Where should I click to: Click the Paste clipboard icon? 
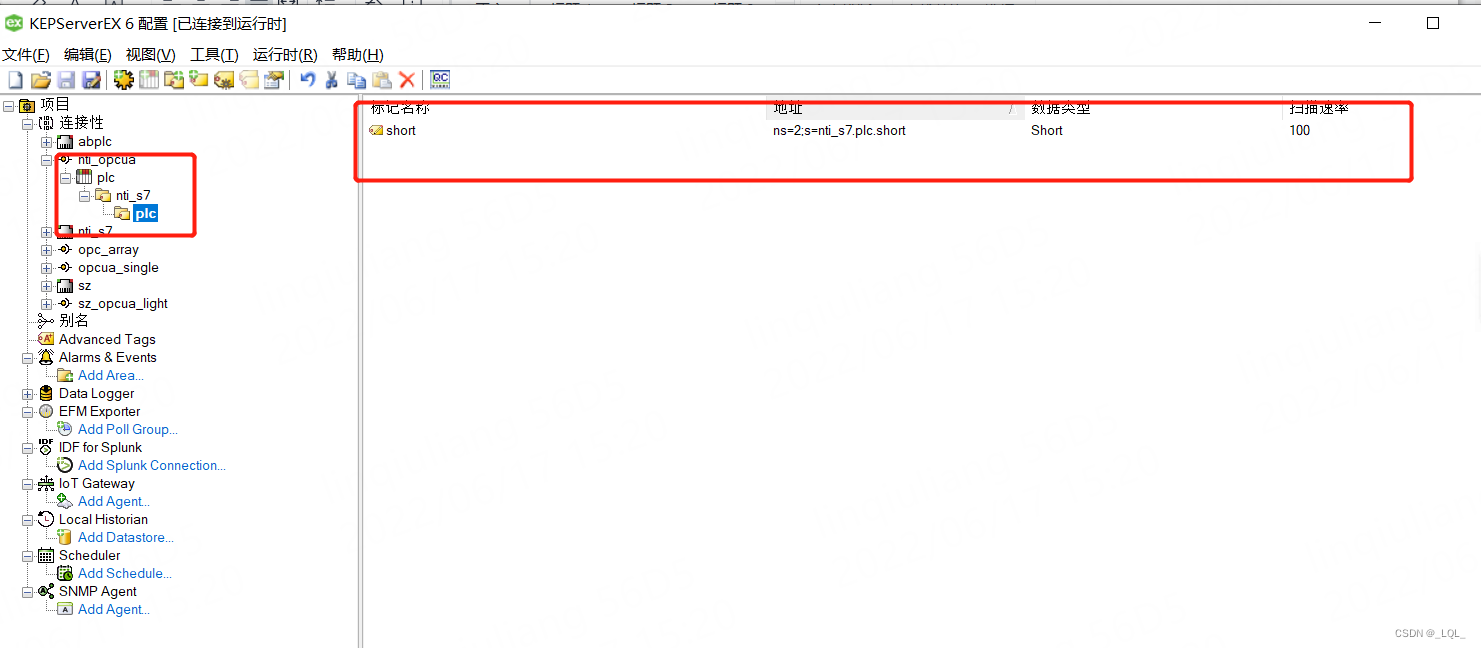(x=382, y=80)
